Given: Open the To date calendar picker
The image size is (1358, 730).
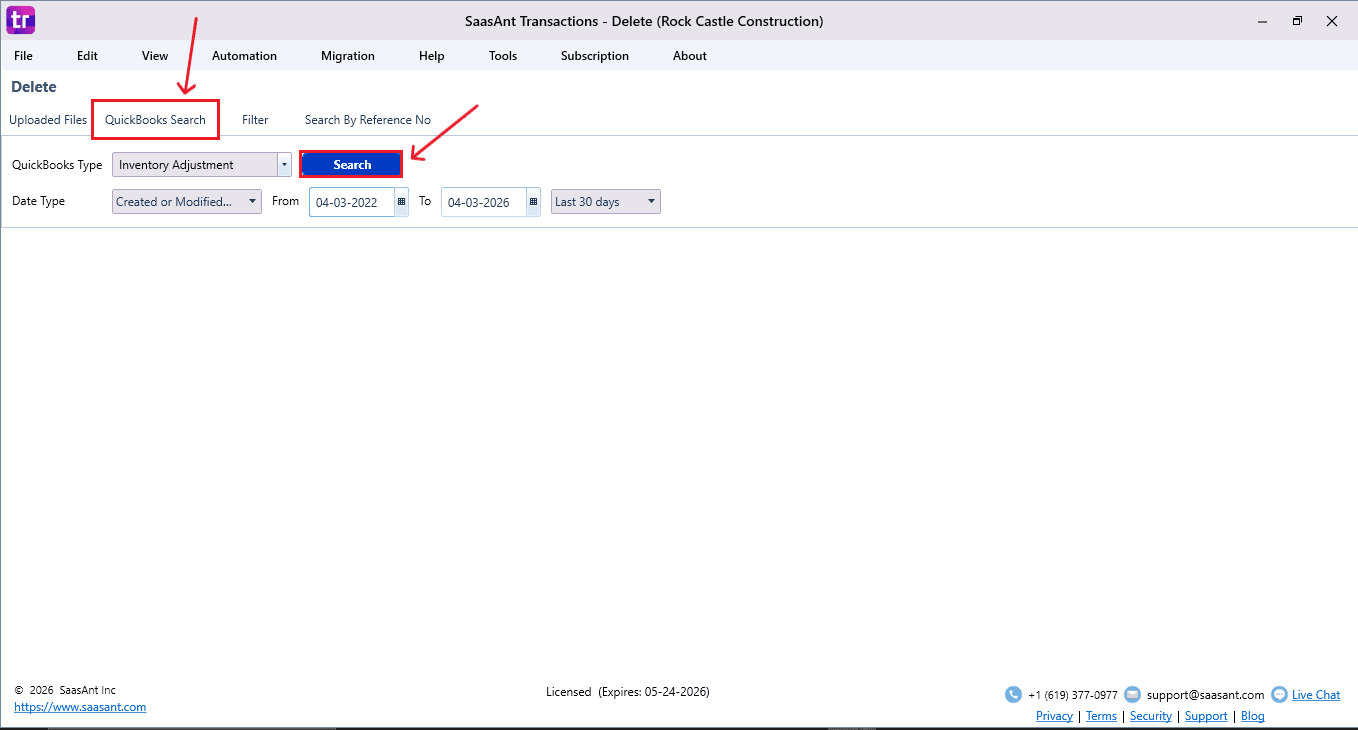Looking at the screenshot, I should [x=533, y=202].
